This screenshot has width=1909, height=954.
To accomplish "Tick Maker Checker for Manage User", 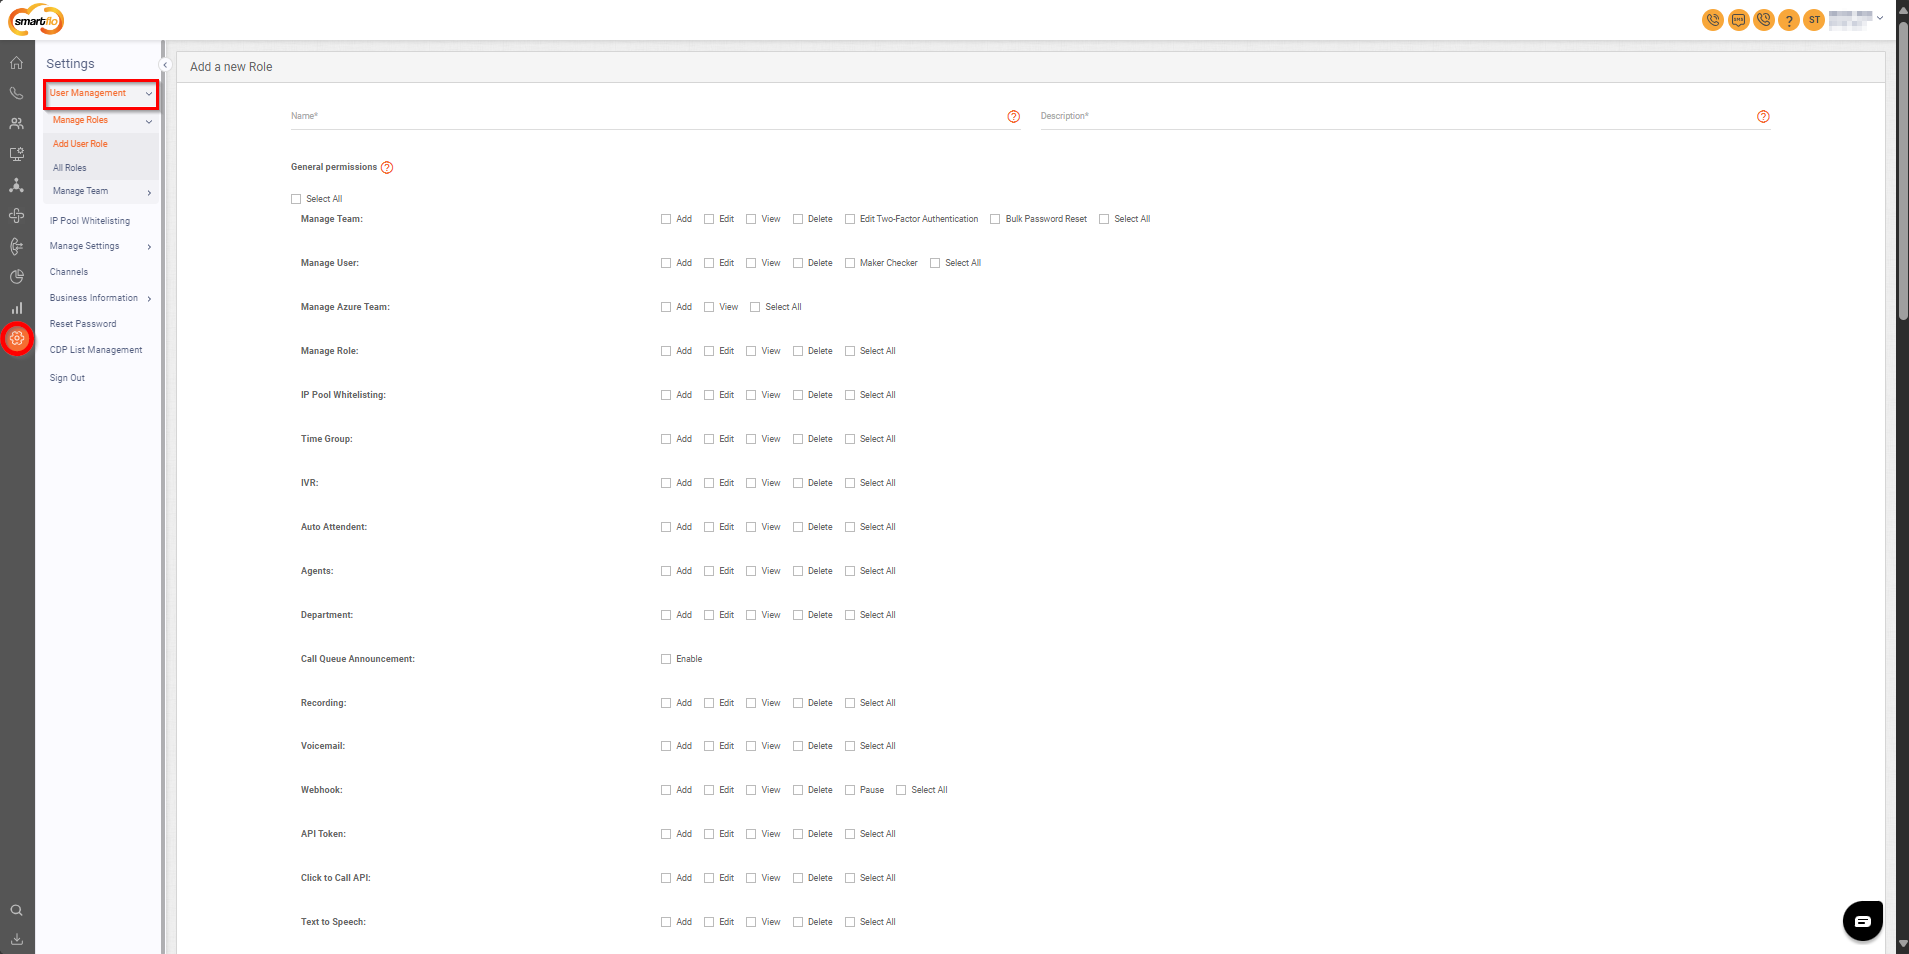I will (x=850, y=263).
